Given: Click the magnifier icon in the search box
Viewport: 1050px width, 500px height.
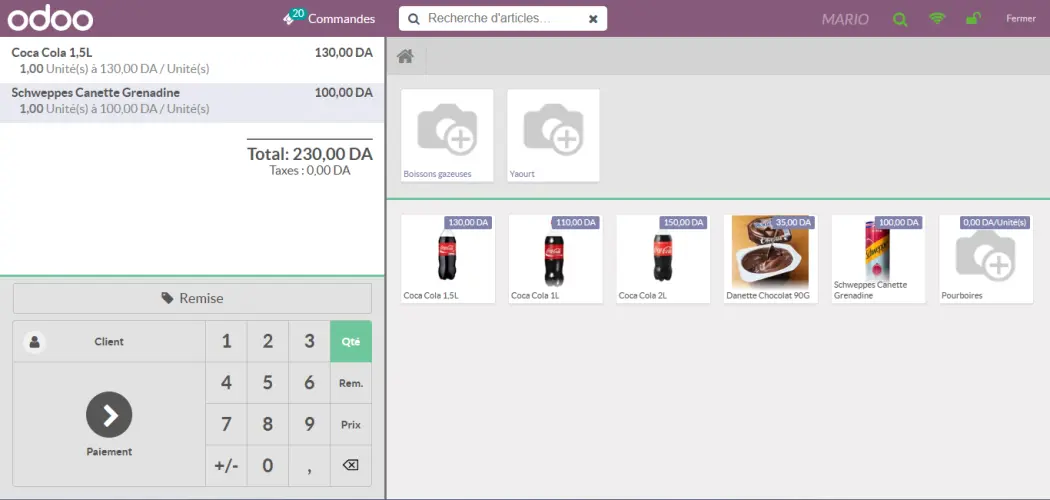Looking at the screenshot, I should (x=414, y=19).
